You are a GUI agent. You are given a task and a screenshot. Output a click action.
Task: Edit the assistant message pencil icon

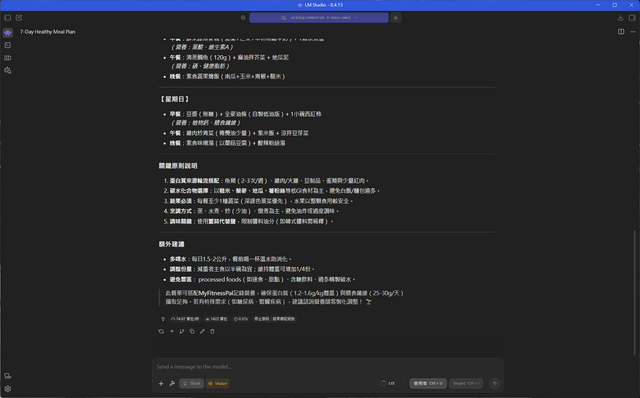[x=202, y=331]
